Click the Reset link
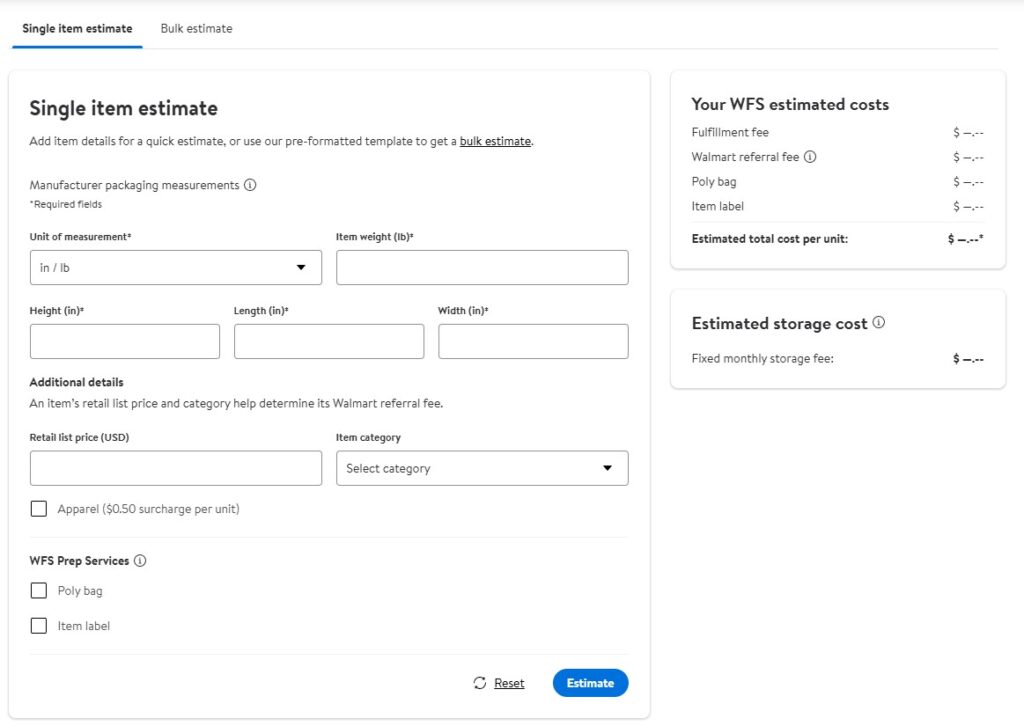Viewport: 1024px width, 726px height. point(509,683)
